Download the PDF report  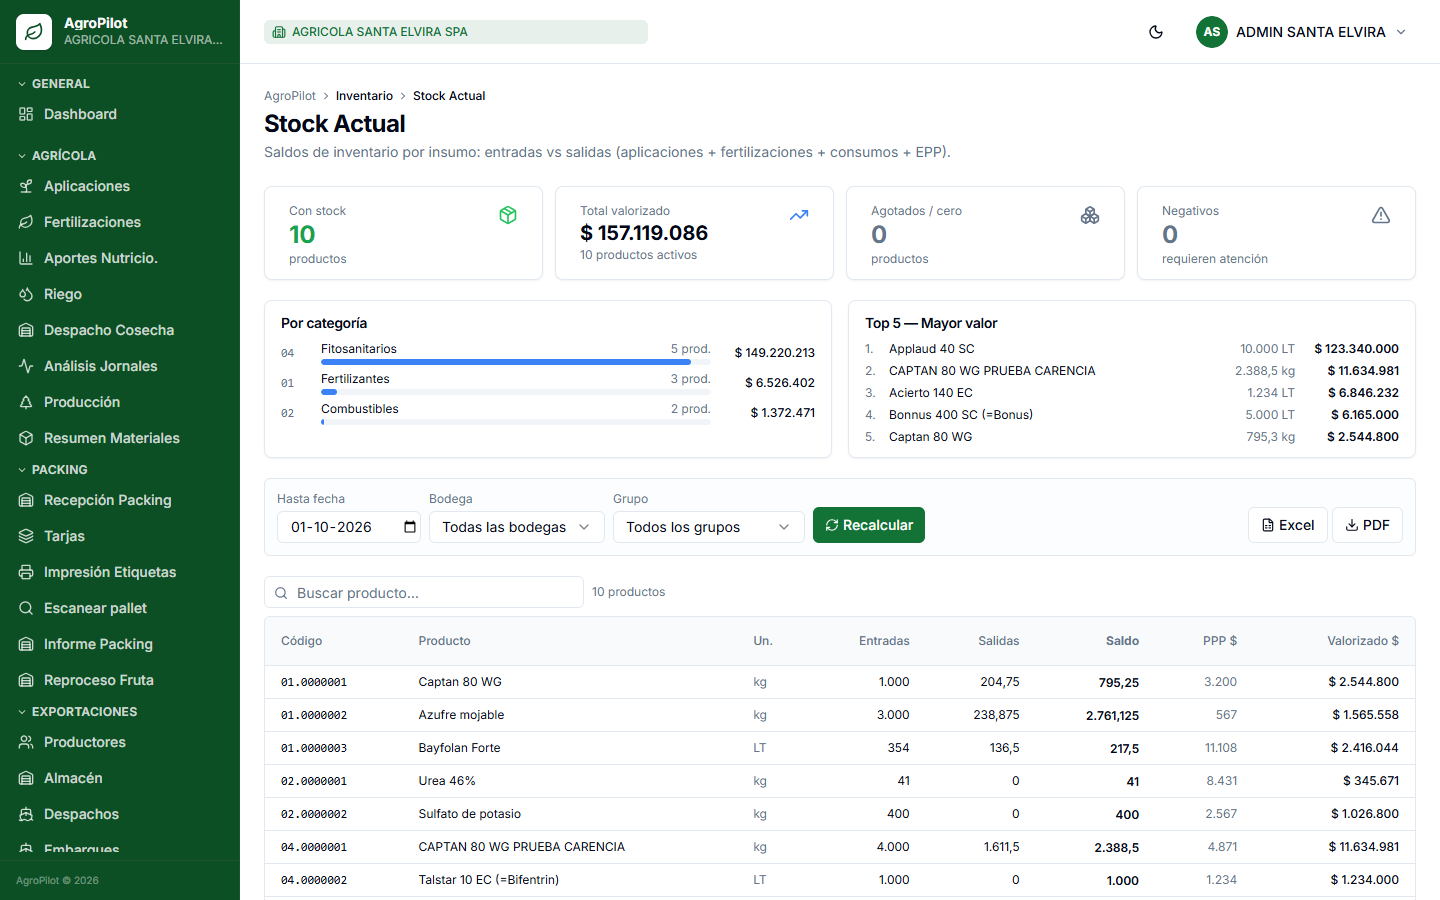[1367, 525]
